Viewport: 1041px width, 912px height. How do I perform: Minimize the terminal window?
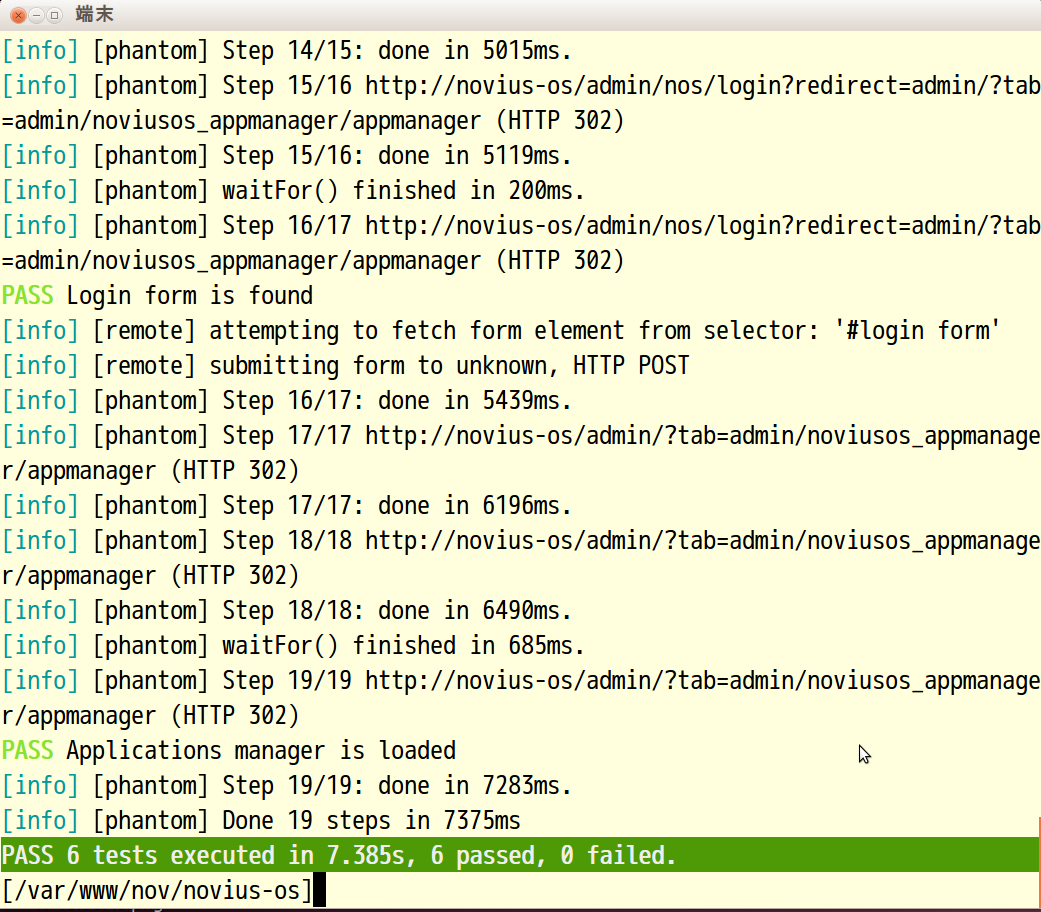pos(37,15)
